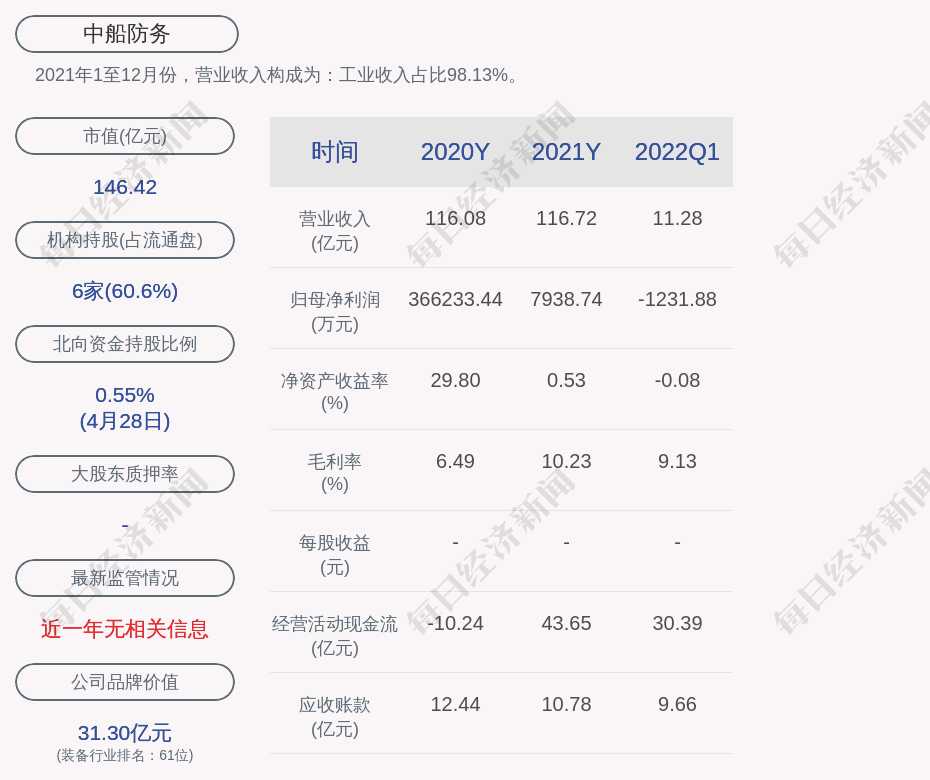Select ROE value 29.80
The height and width of the screenshot is (780, 930).
point(456,380)
